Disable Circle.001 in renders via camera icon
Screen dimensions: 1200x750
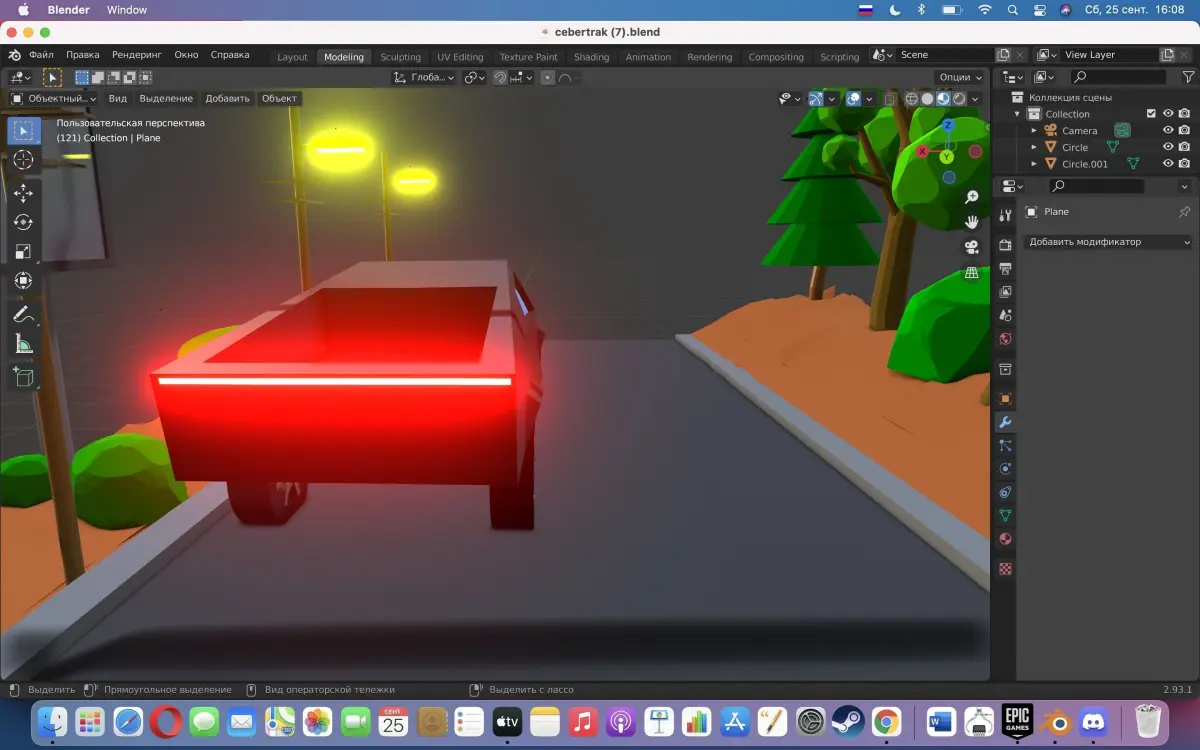click(1184, 163)
